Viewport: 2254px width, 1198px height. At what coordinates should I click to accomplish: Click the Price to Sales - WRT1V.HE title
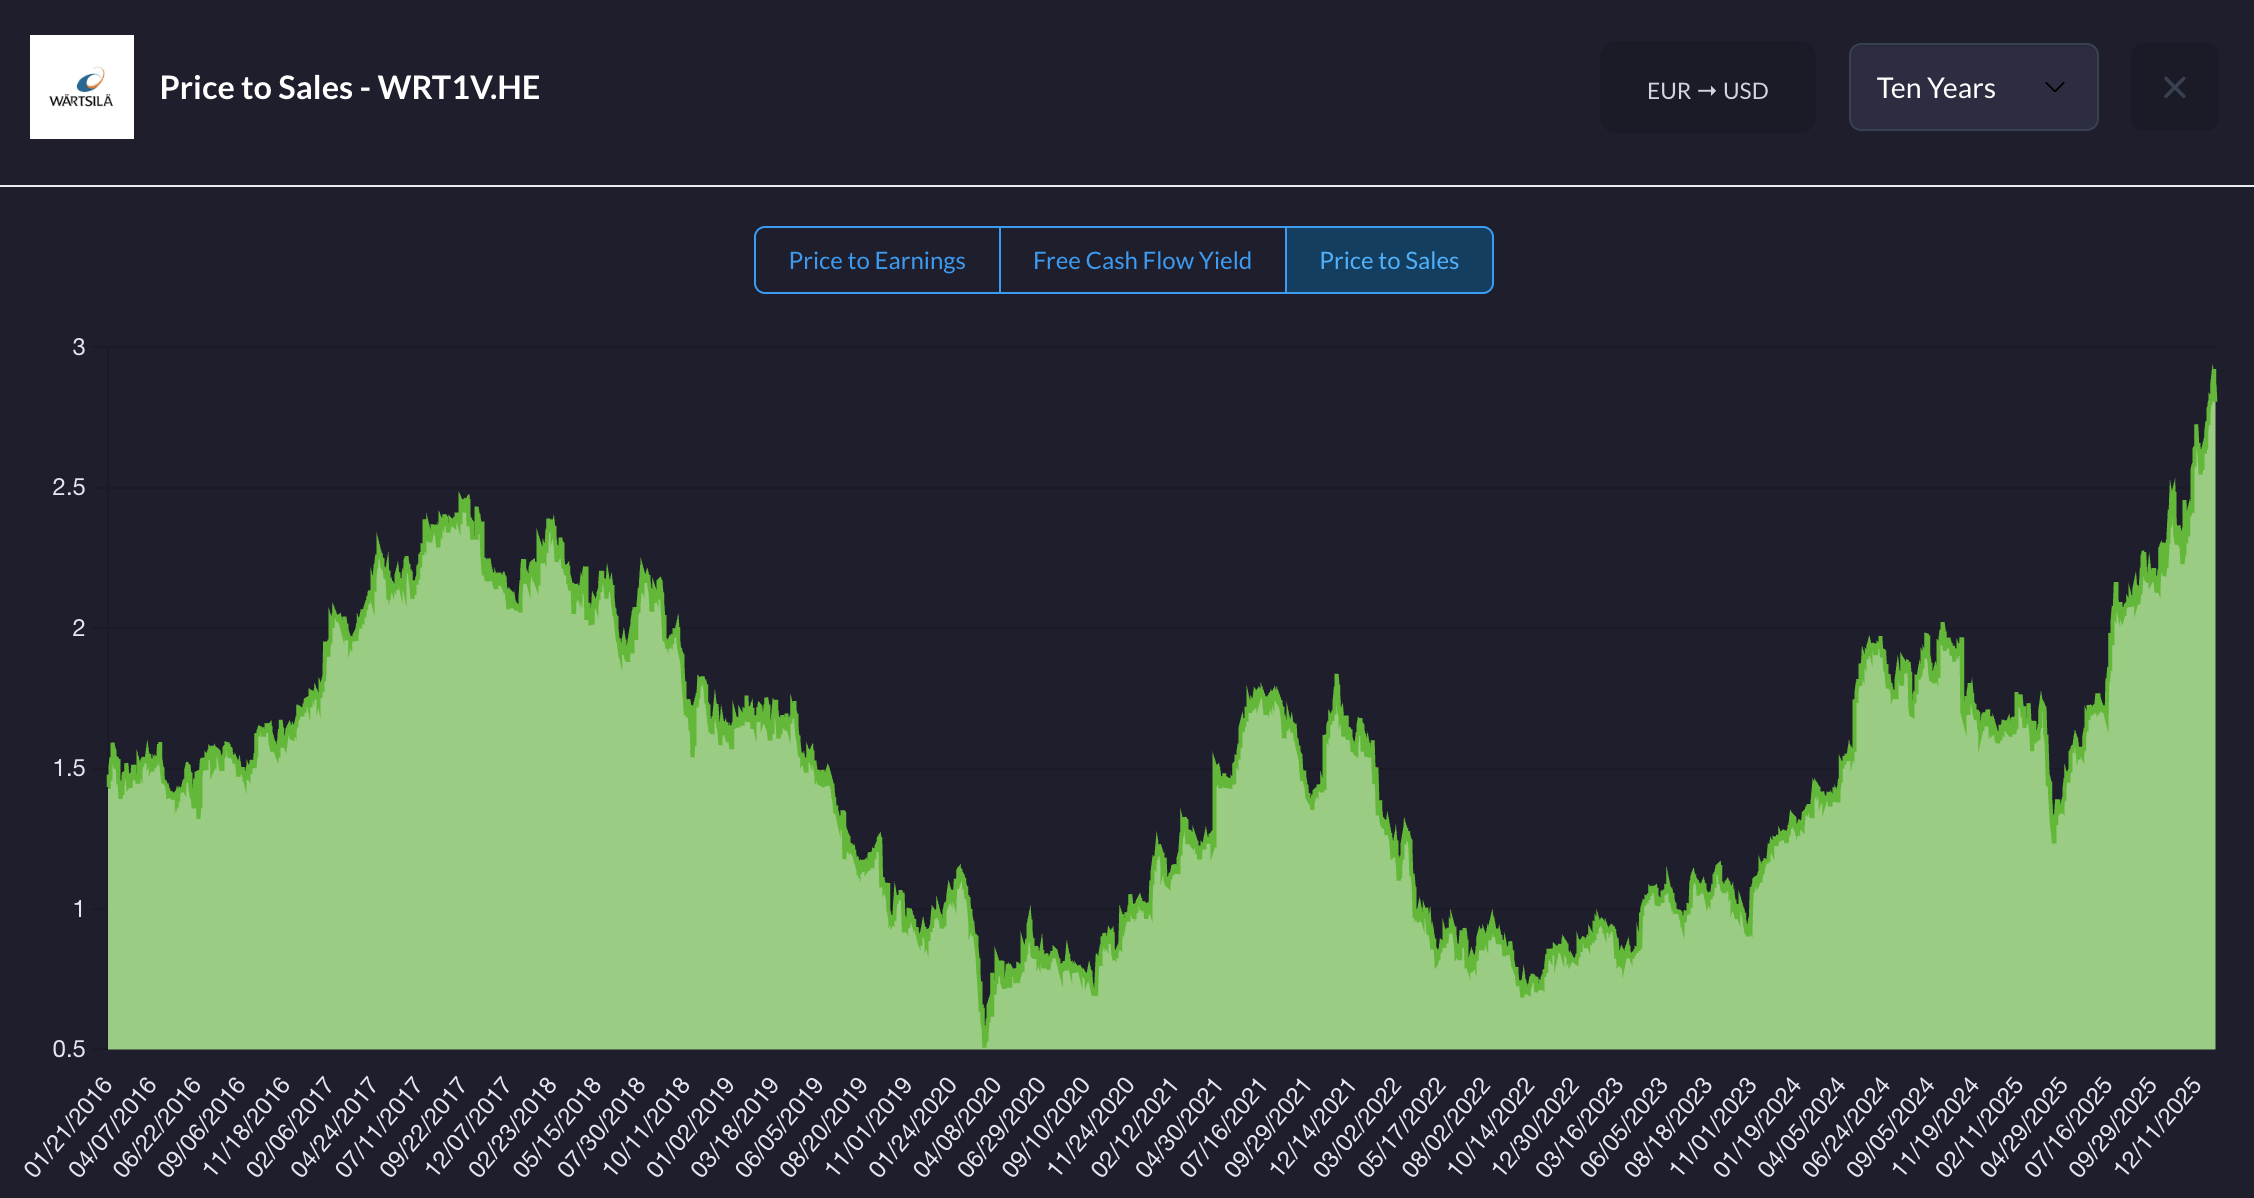tap(350, 88)
